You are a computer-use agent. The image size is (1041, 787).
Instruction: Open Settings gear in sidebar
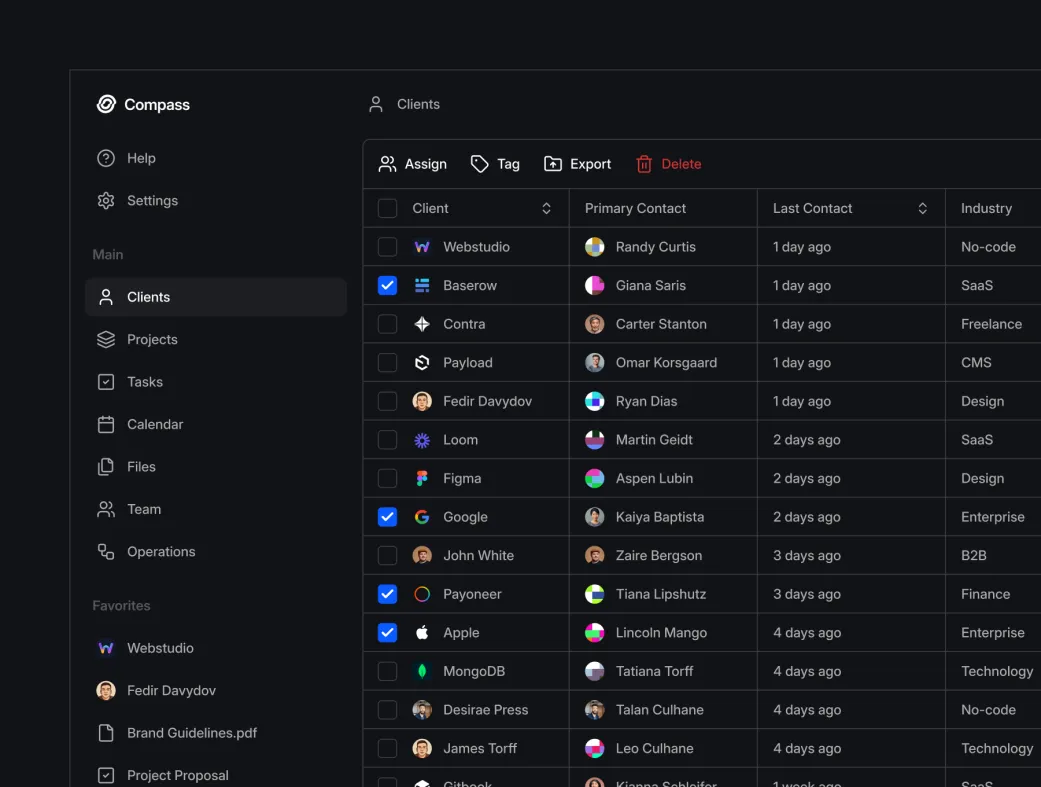pyautogui.click(x=106, y=201)
